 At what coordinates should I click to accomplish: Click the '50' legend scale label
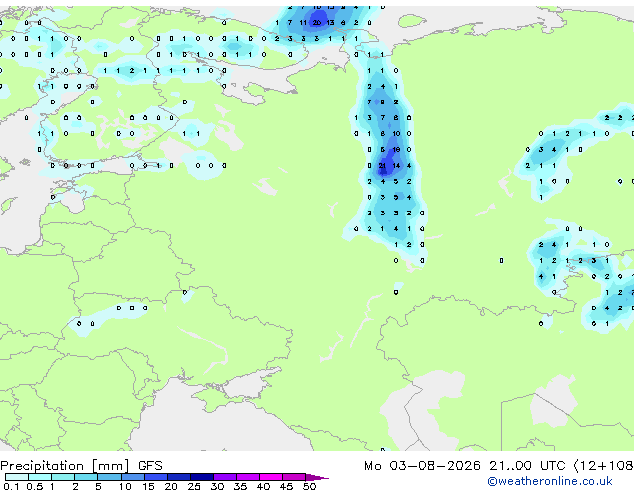(x=309, y=486)
